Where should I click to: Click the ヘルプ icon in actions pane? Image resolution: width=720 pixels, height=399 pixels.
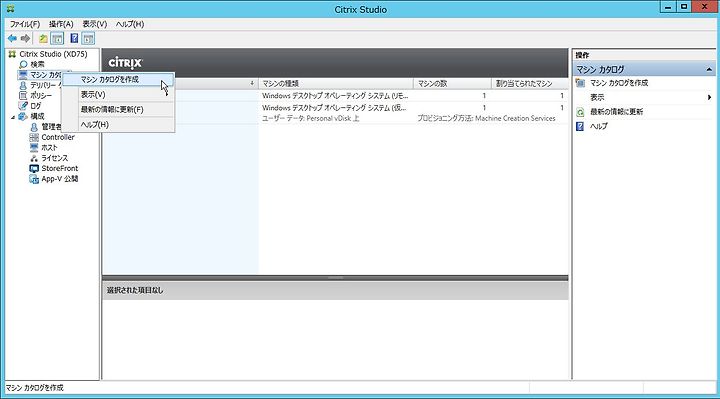pos(580,126)
